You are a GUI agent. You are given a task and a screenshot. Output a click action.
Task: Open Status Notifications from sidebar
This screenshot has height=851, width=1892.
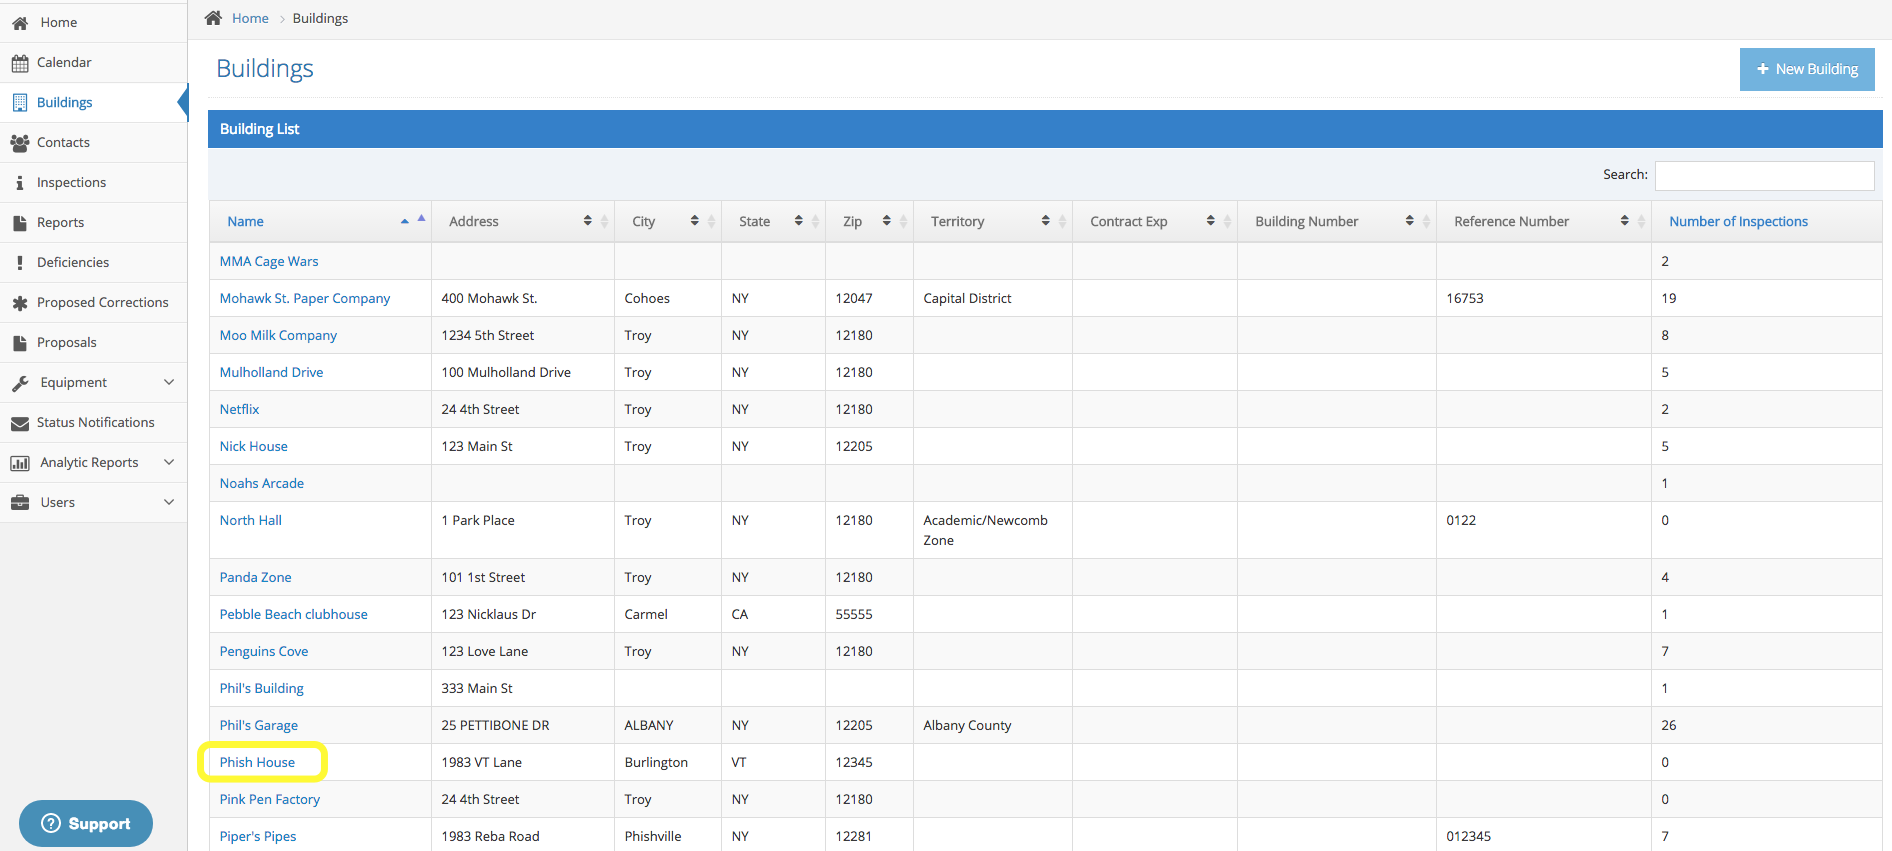coord(93,422)
